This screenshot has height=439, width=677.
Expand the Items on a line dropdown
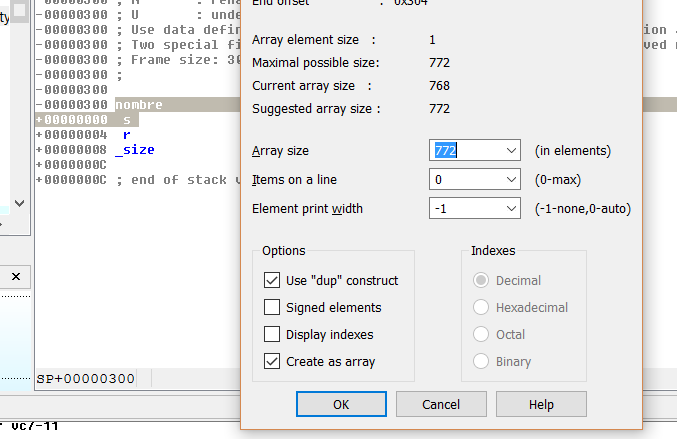click(x=511, y=180)
